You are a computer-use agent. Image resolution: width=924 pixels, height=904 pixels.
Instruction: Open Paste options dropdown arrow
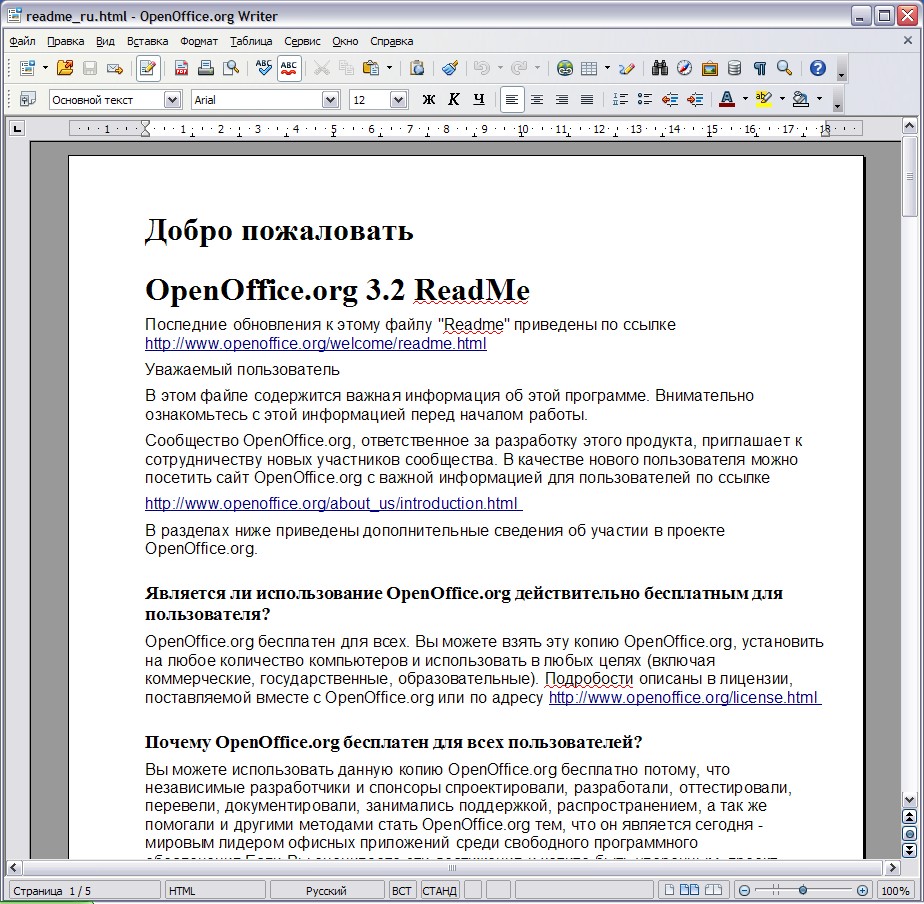[389, 68]
